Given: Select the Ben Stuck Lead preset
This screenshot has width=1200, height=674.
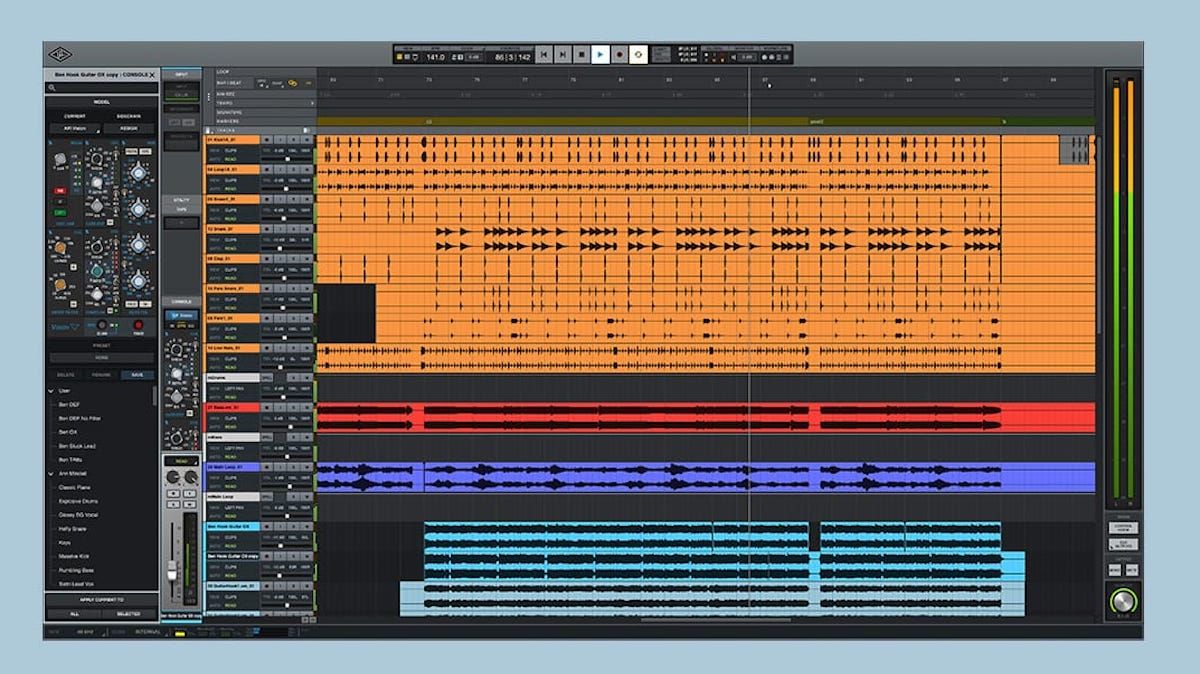Looking at the screenshot, I should tap(75, 445).
